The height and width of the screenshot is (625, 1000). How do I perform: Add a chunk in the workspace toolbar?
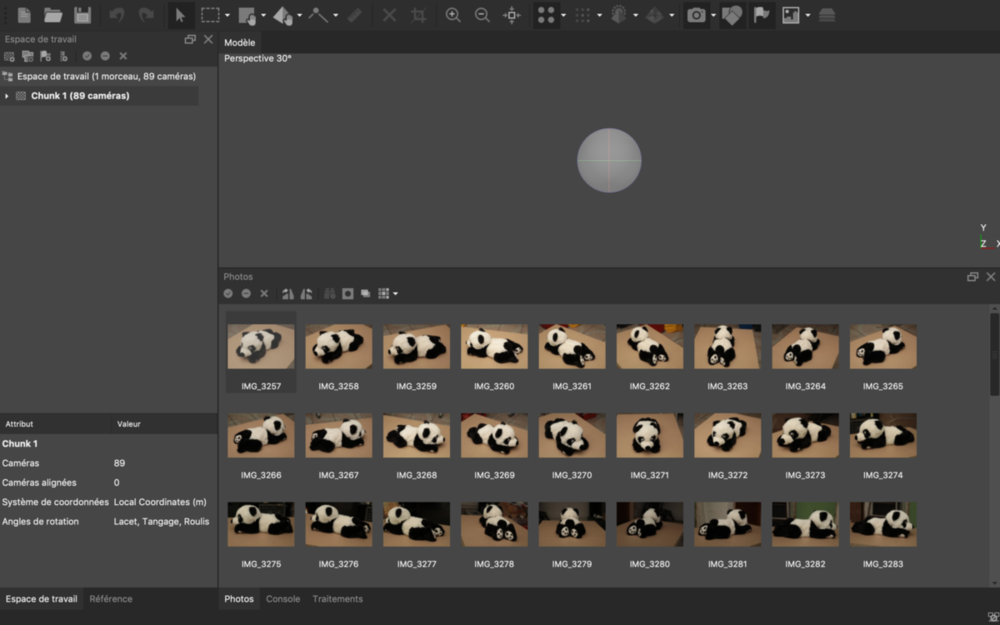coord(9,56)
